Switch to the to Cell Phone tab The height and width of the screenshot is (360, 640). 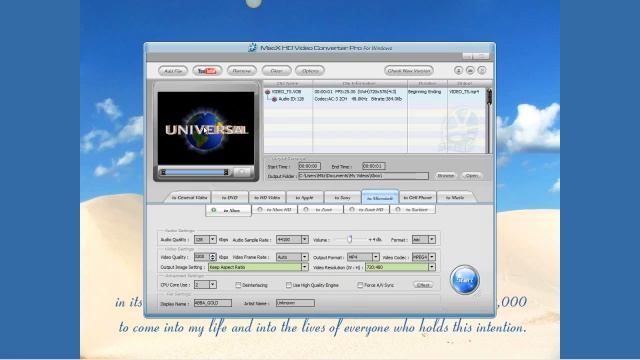pos(418,198)
